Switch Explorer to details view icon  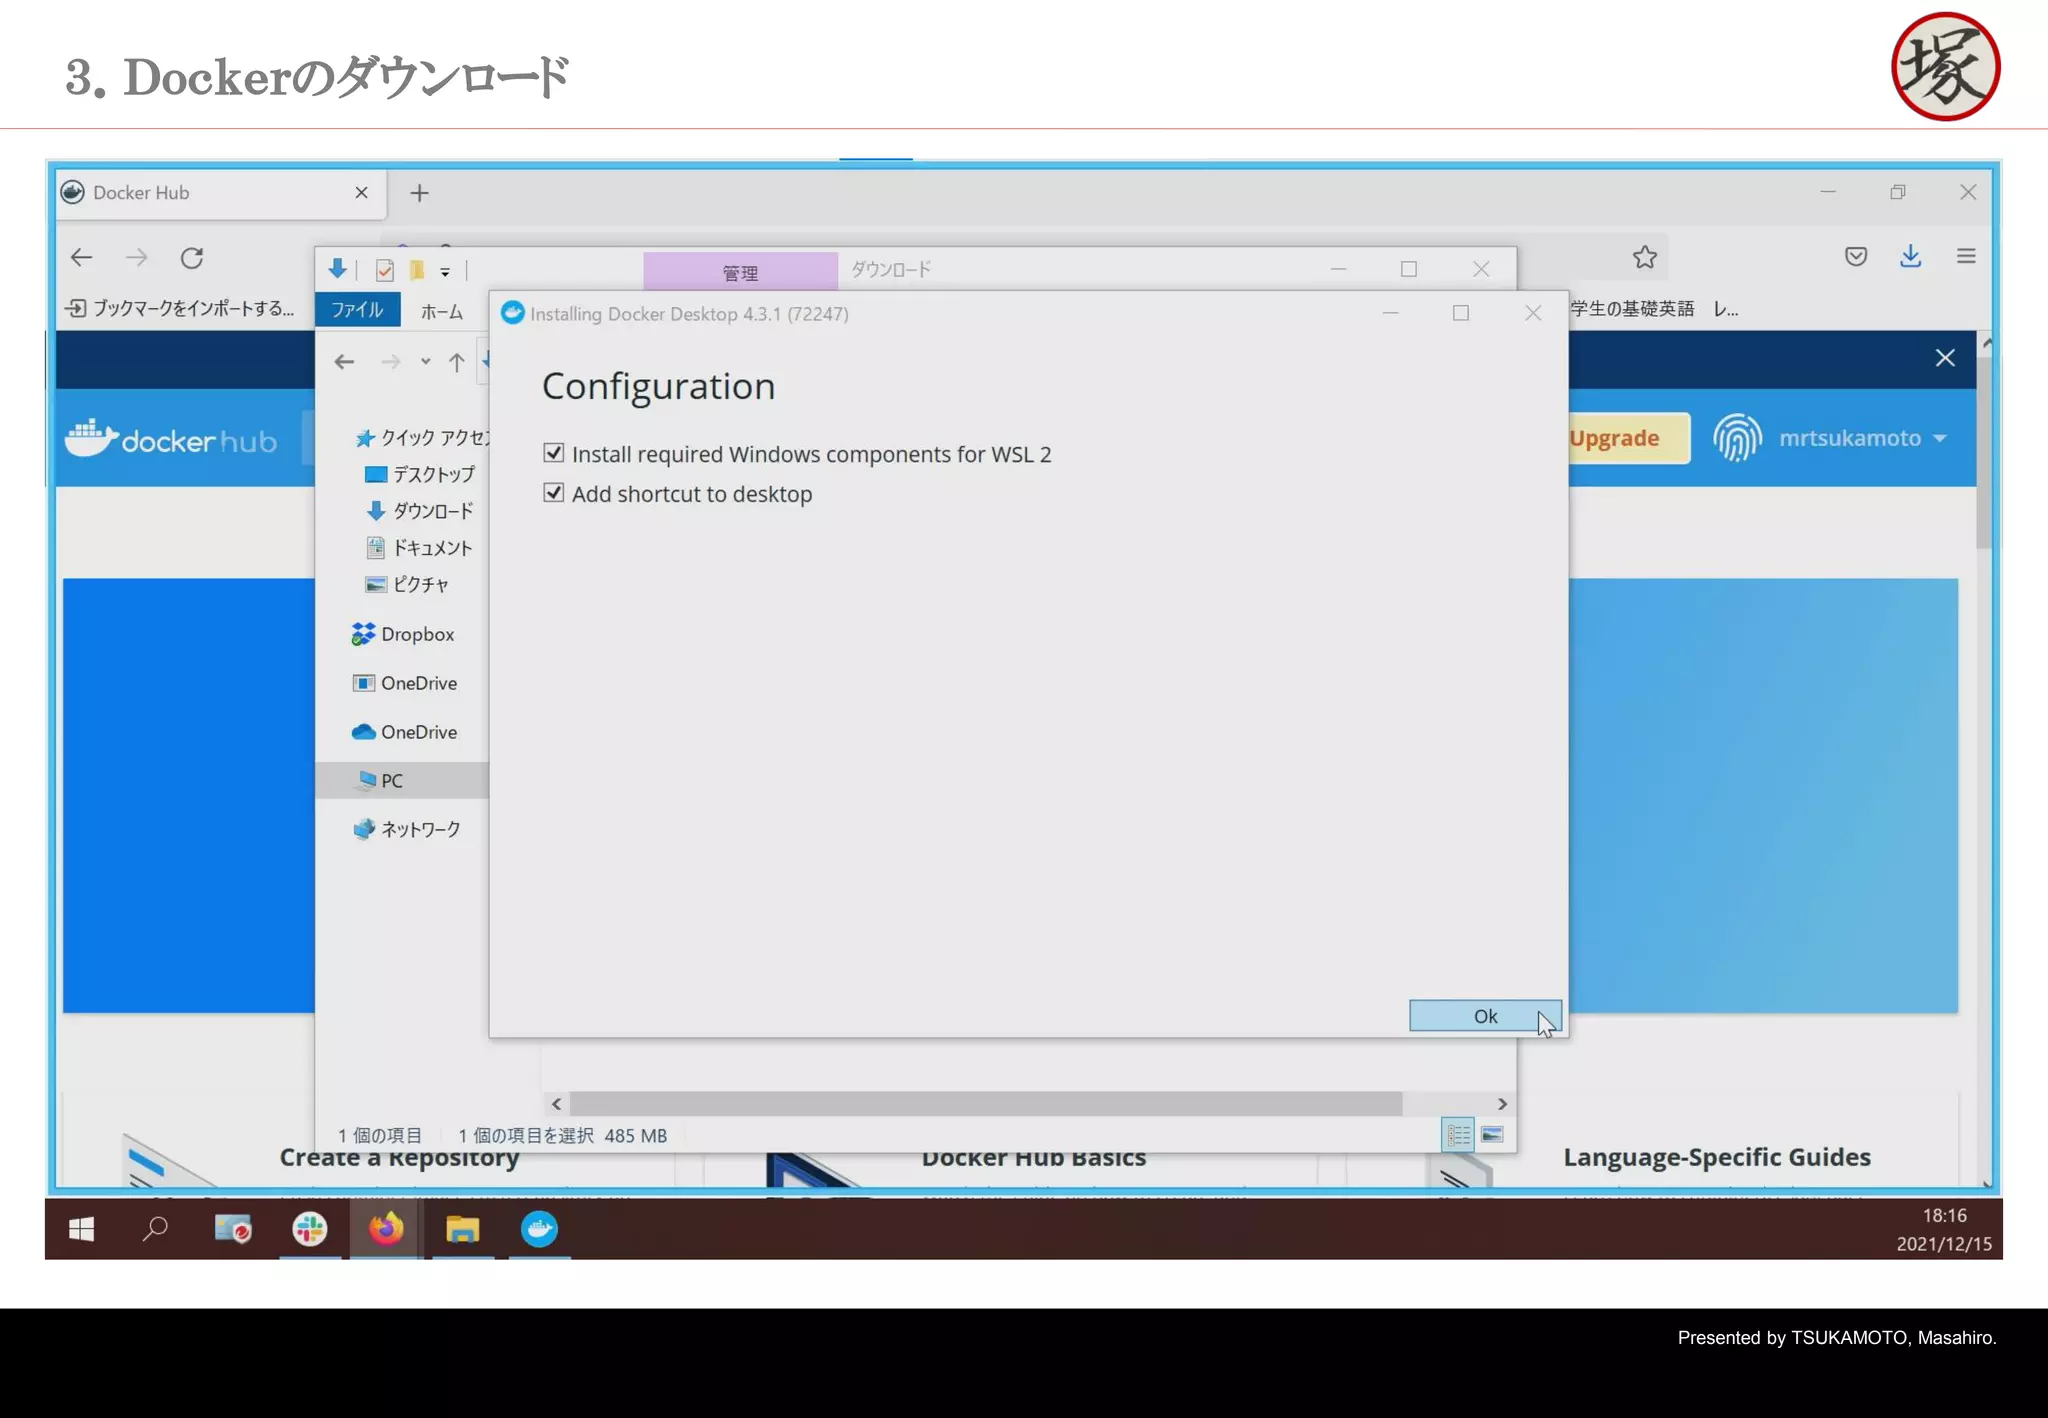(x=1459, y=1135)
